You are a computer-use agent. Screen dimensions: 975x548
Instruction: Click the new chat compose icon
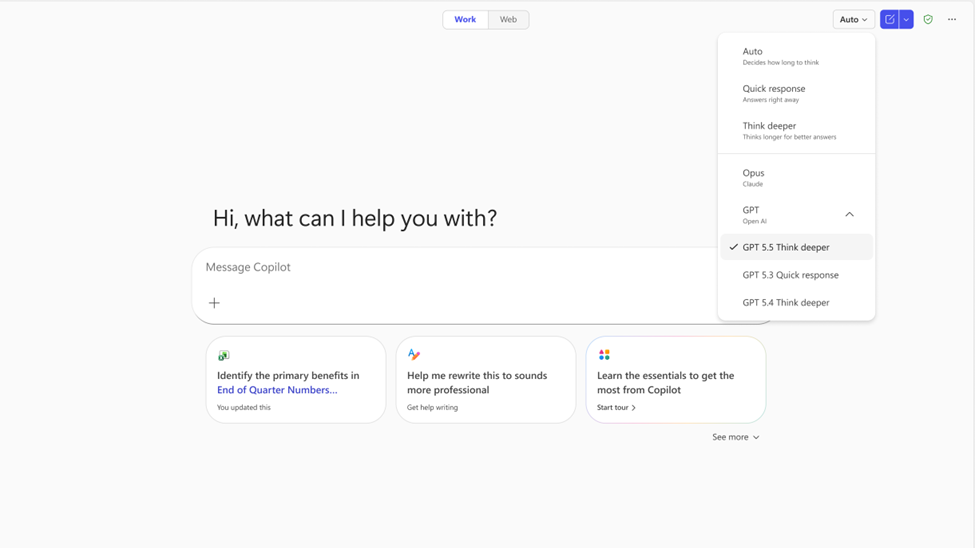(x=889, y=19)
